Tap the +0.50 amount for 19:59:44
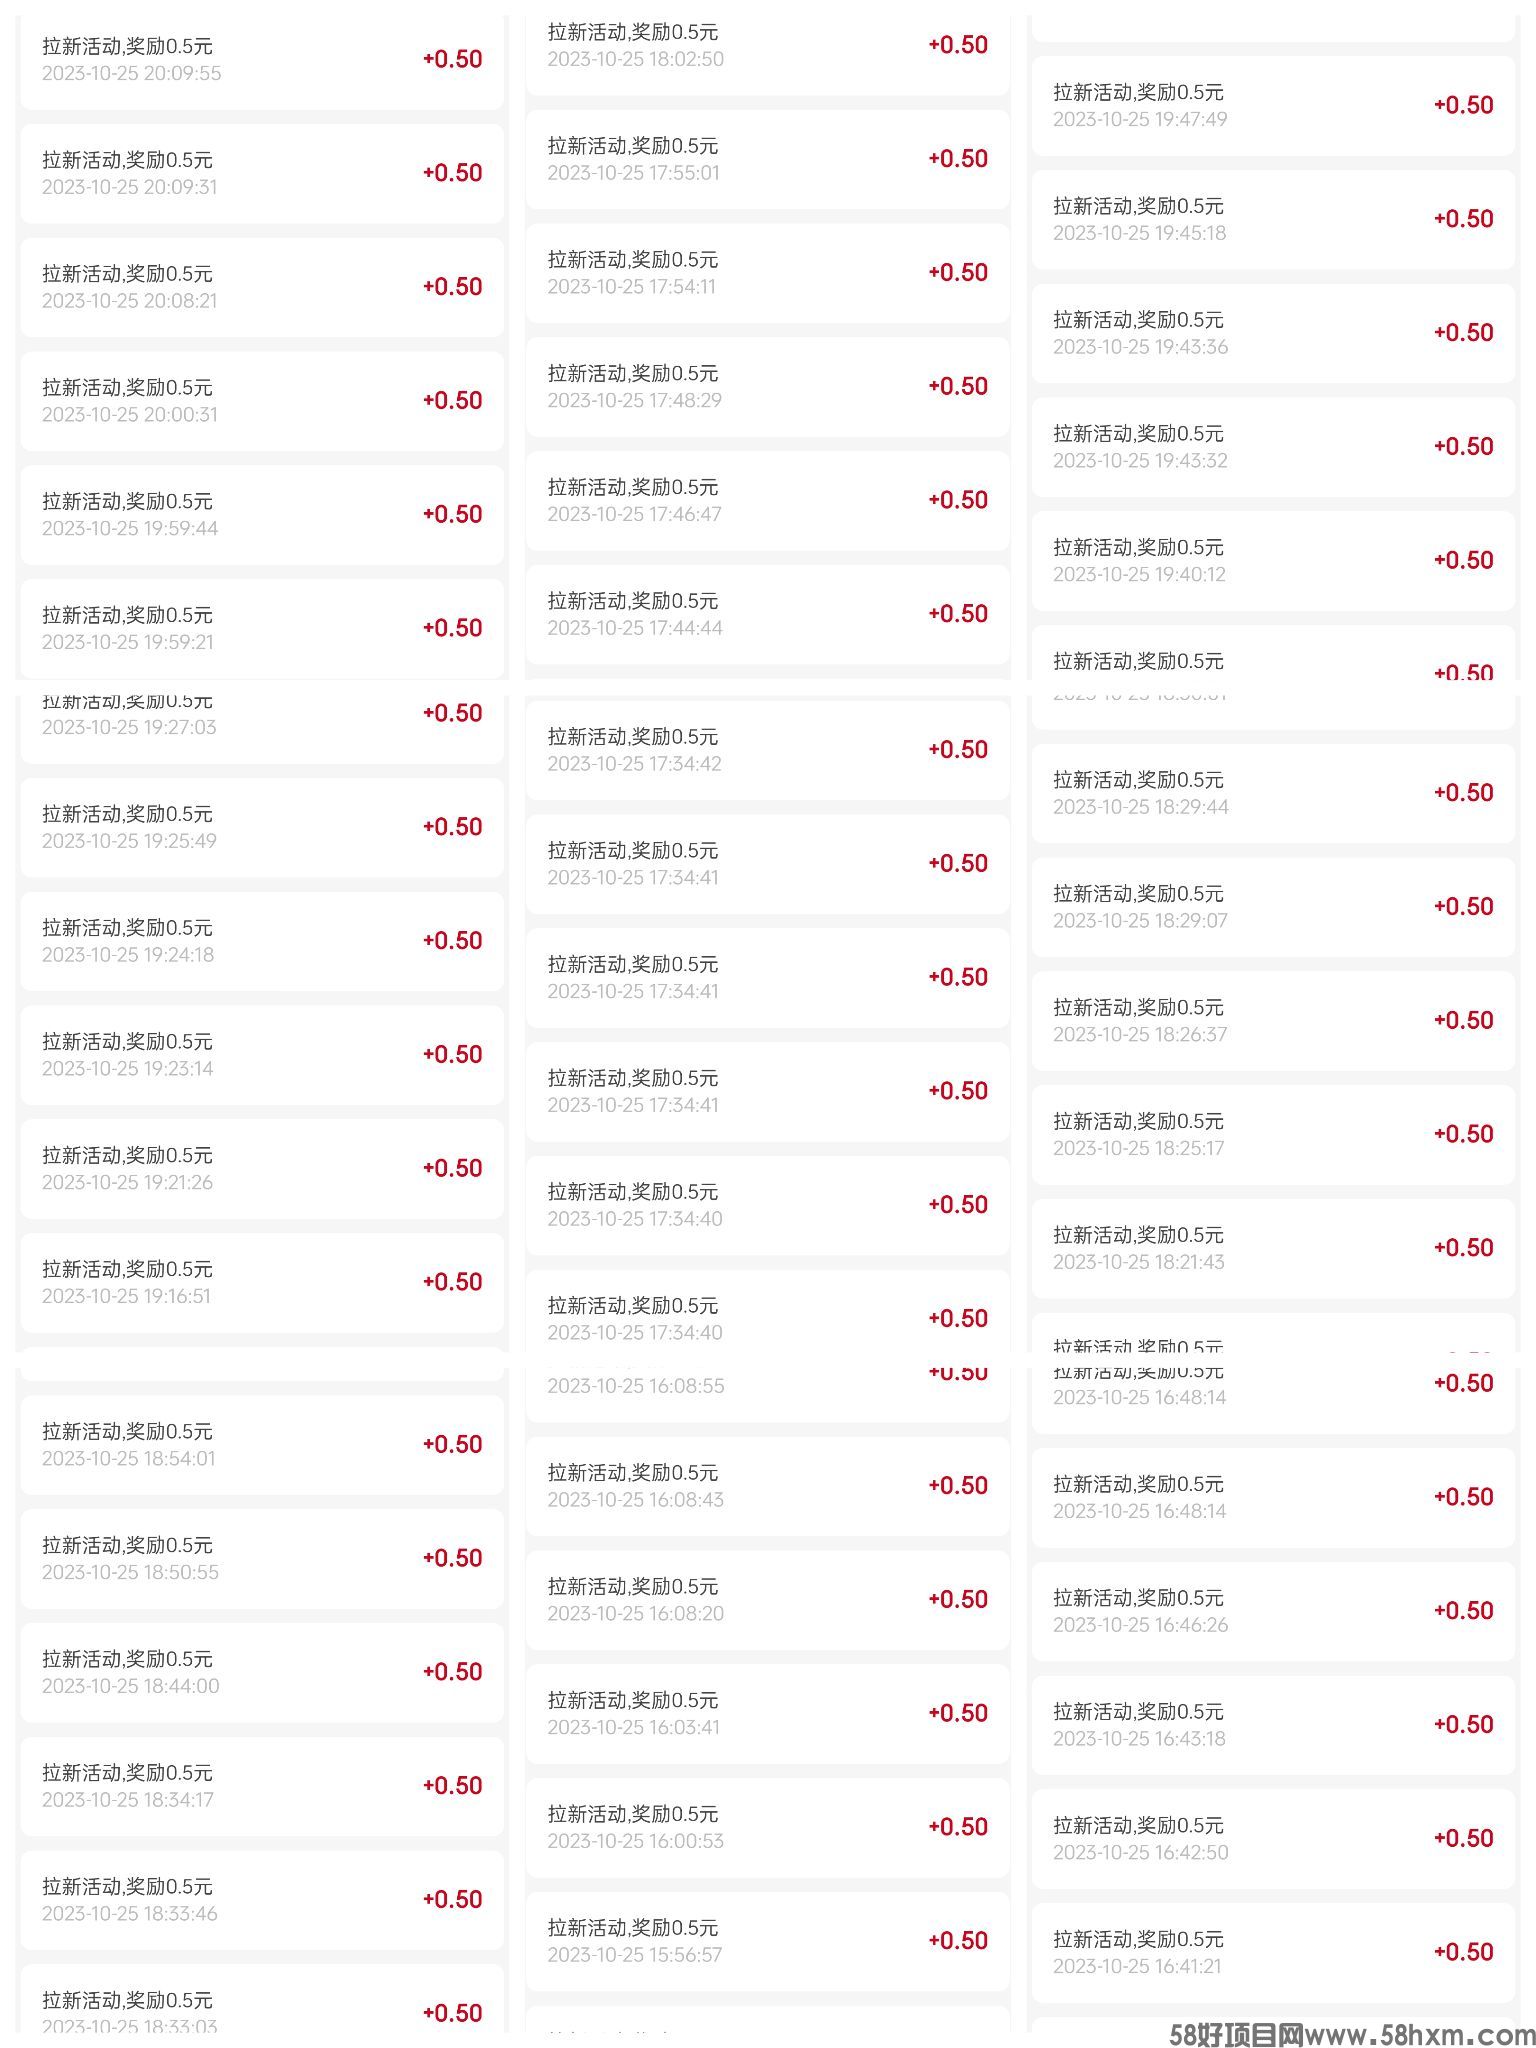This screenshot has height=2048, width=1536. tap(452, 514)
